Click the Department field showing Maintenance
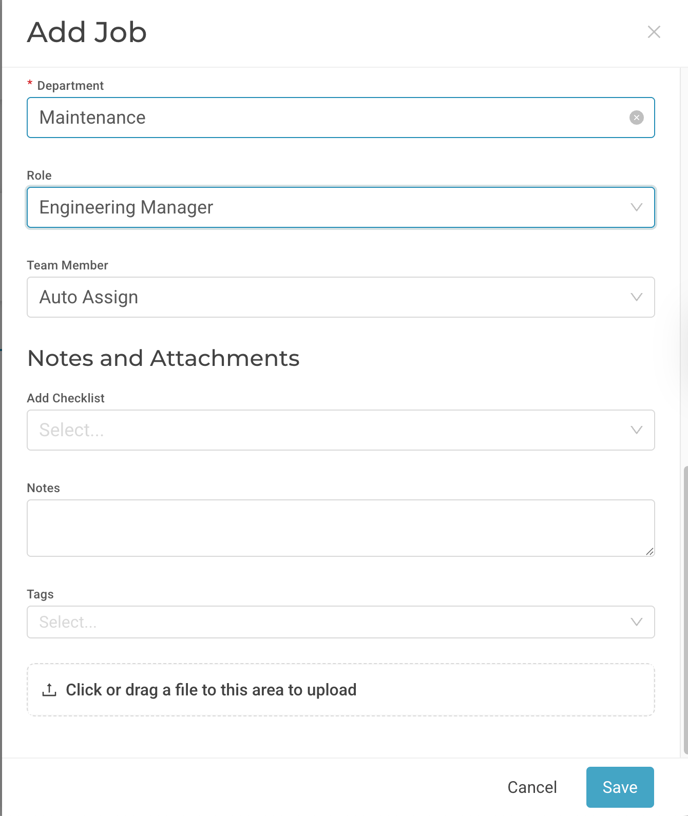The image size is (688, 816). pos(341,118)
